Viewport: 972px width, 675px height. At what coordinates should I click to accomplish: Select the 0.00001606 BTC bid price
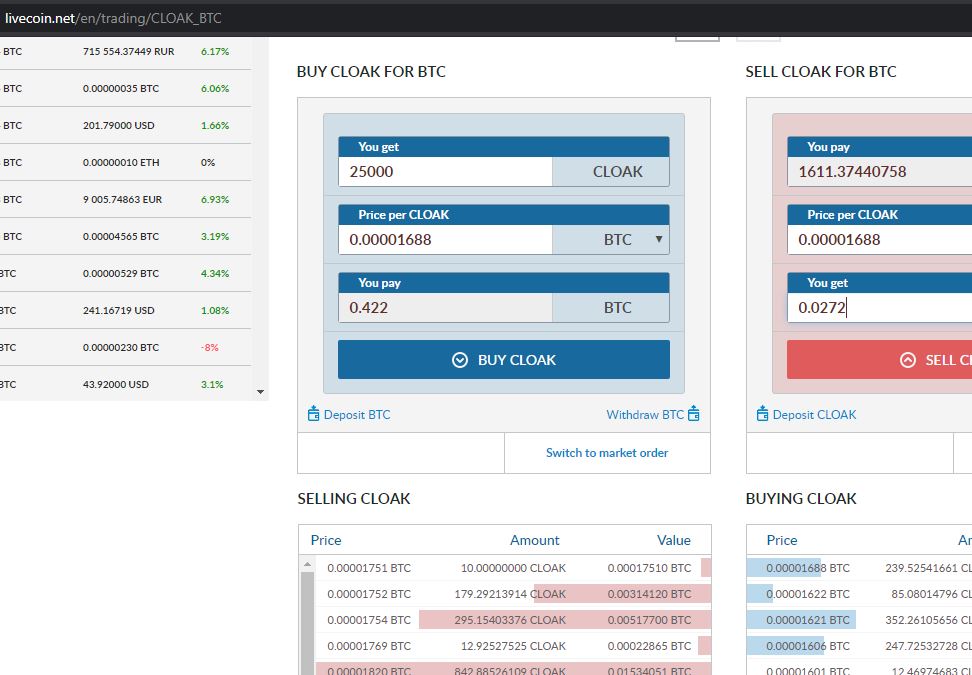tap(808, 646)
